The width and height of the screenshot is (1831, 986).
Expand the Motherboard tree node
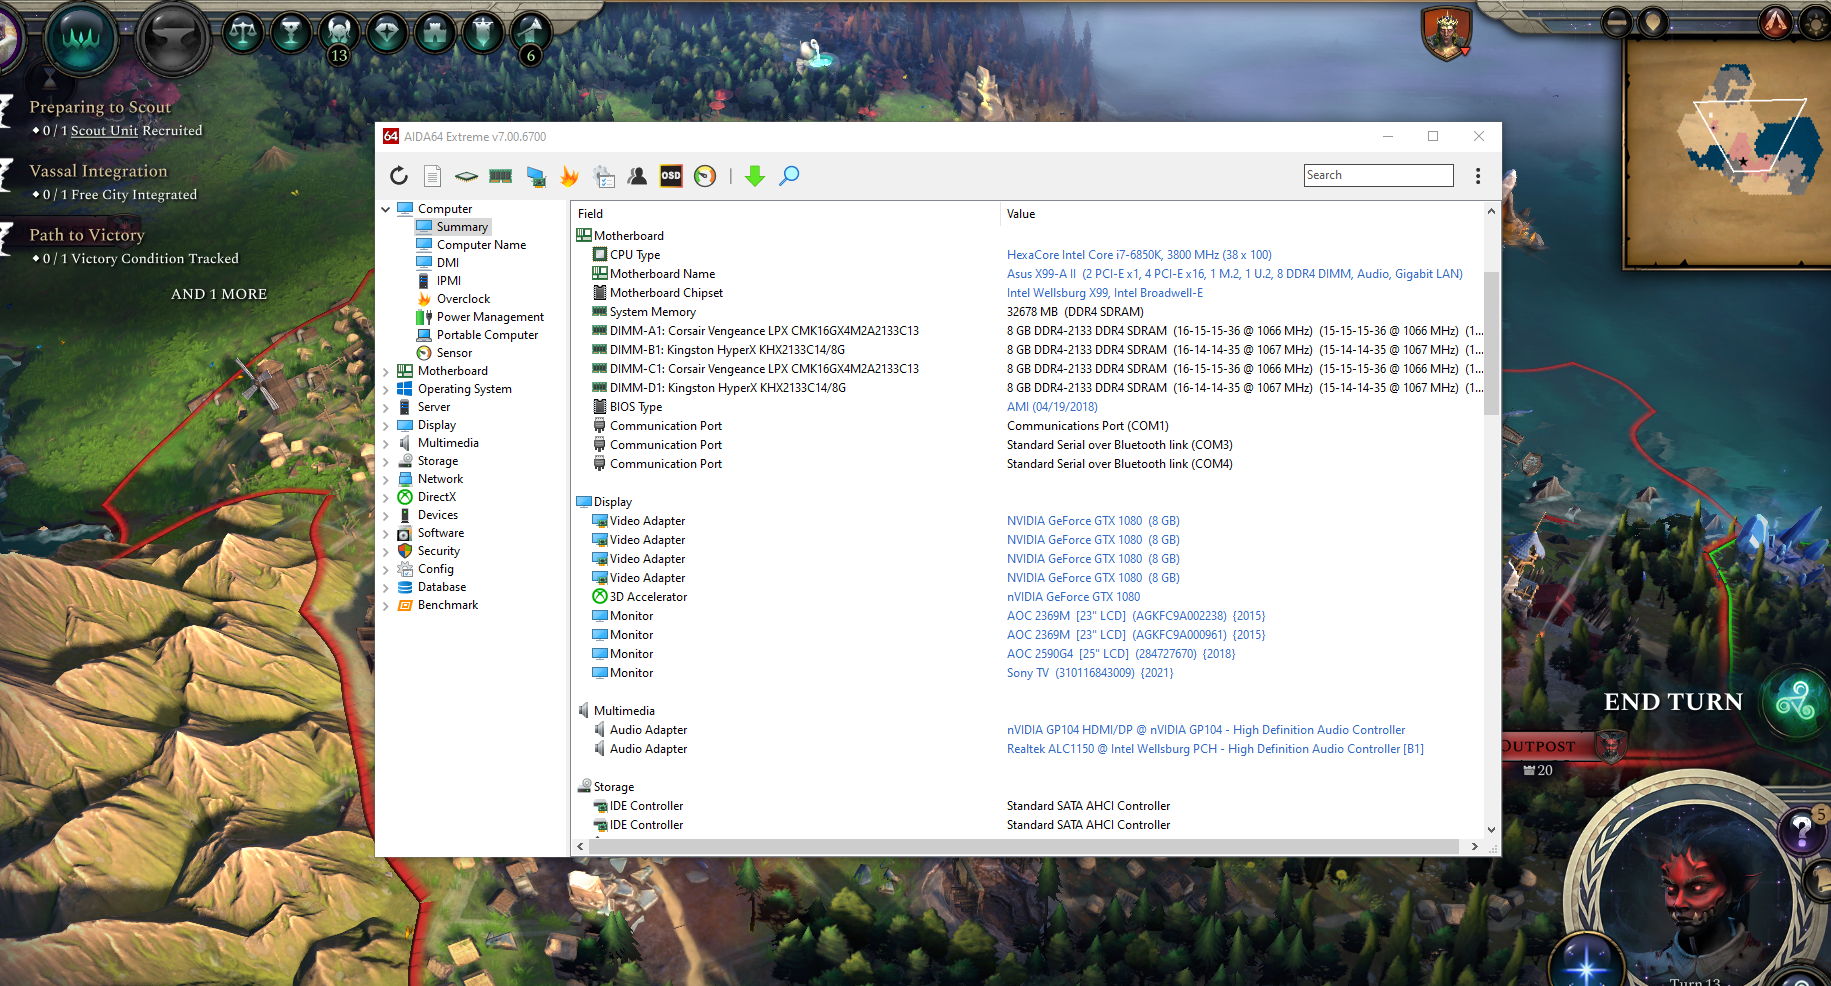386,371
